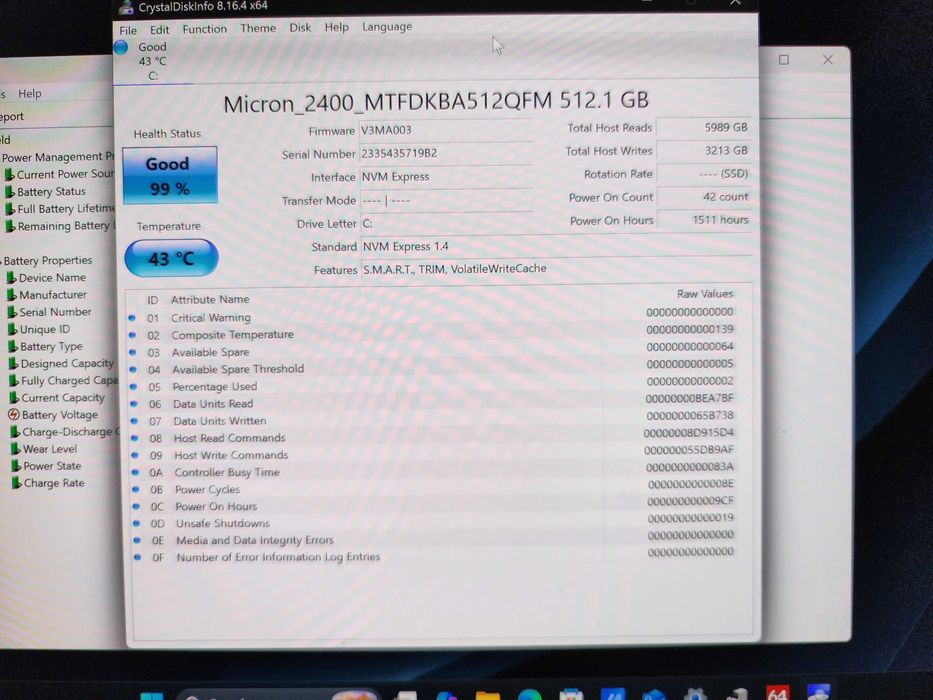
Task: Click the blue status dot for Host Read Commands
Action: [x=135, y=438]
